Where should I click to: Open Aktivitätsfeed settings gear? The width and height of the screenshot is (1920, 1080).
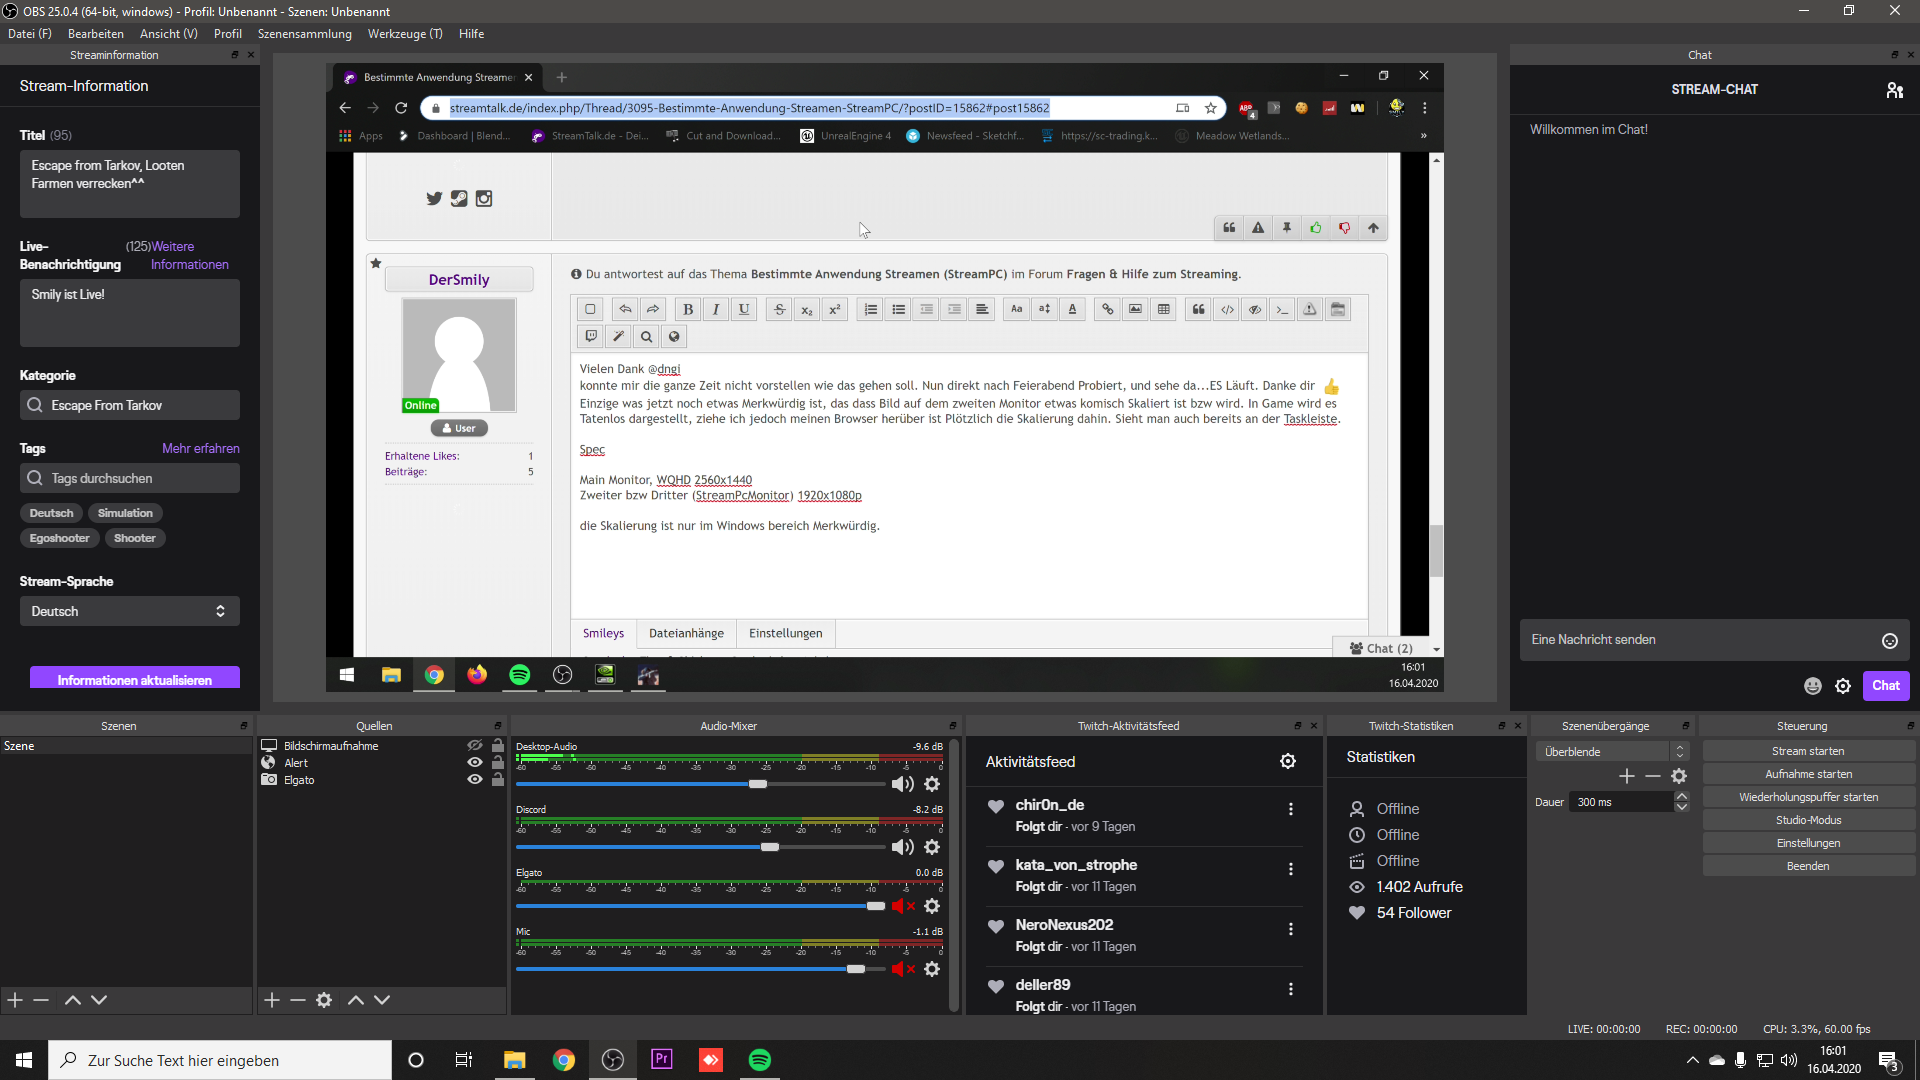[x=1288, y=761]
